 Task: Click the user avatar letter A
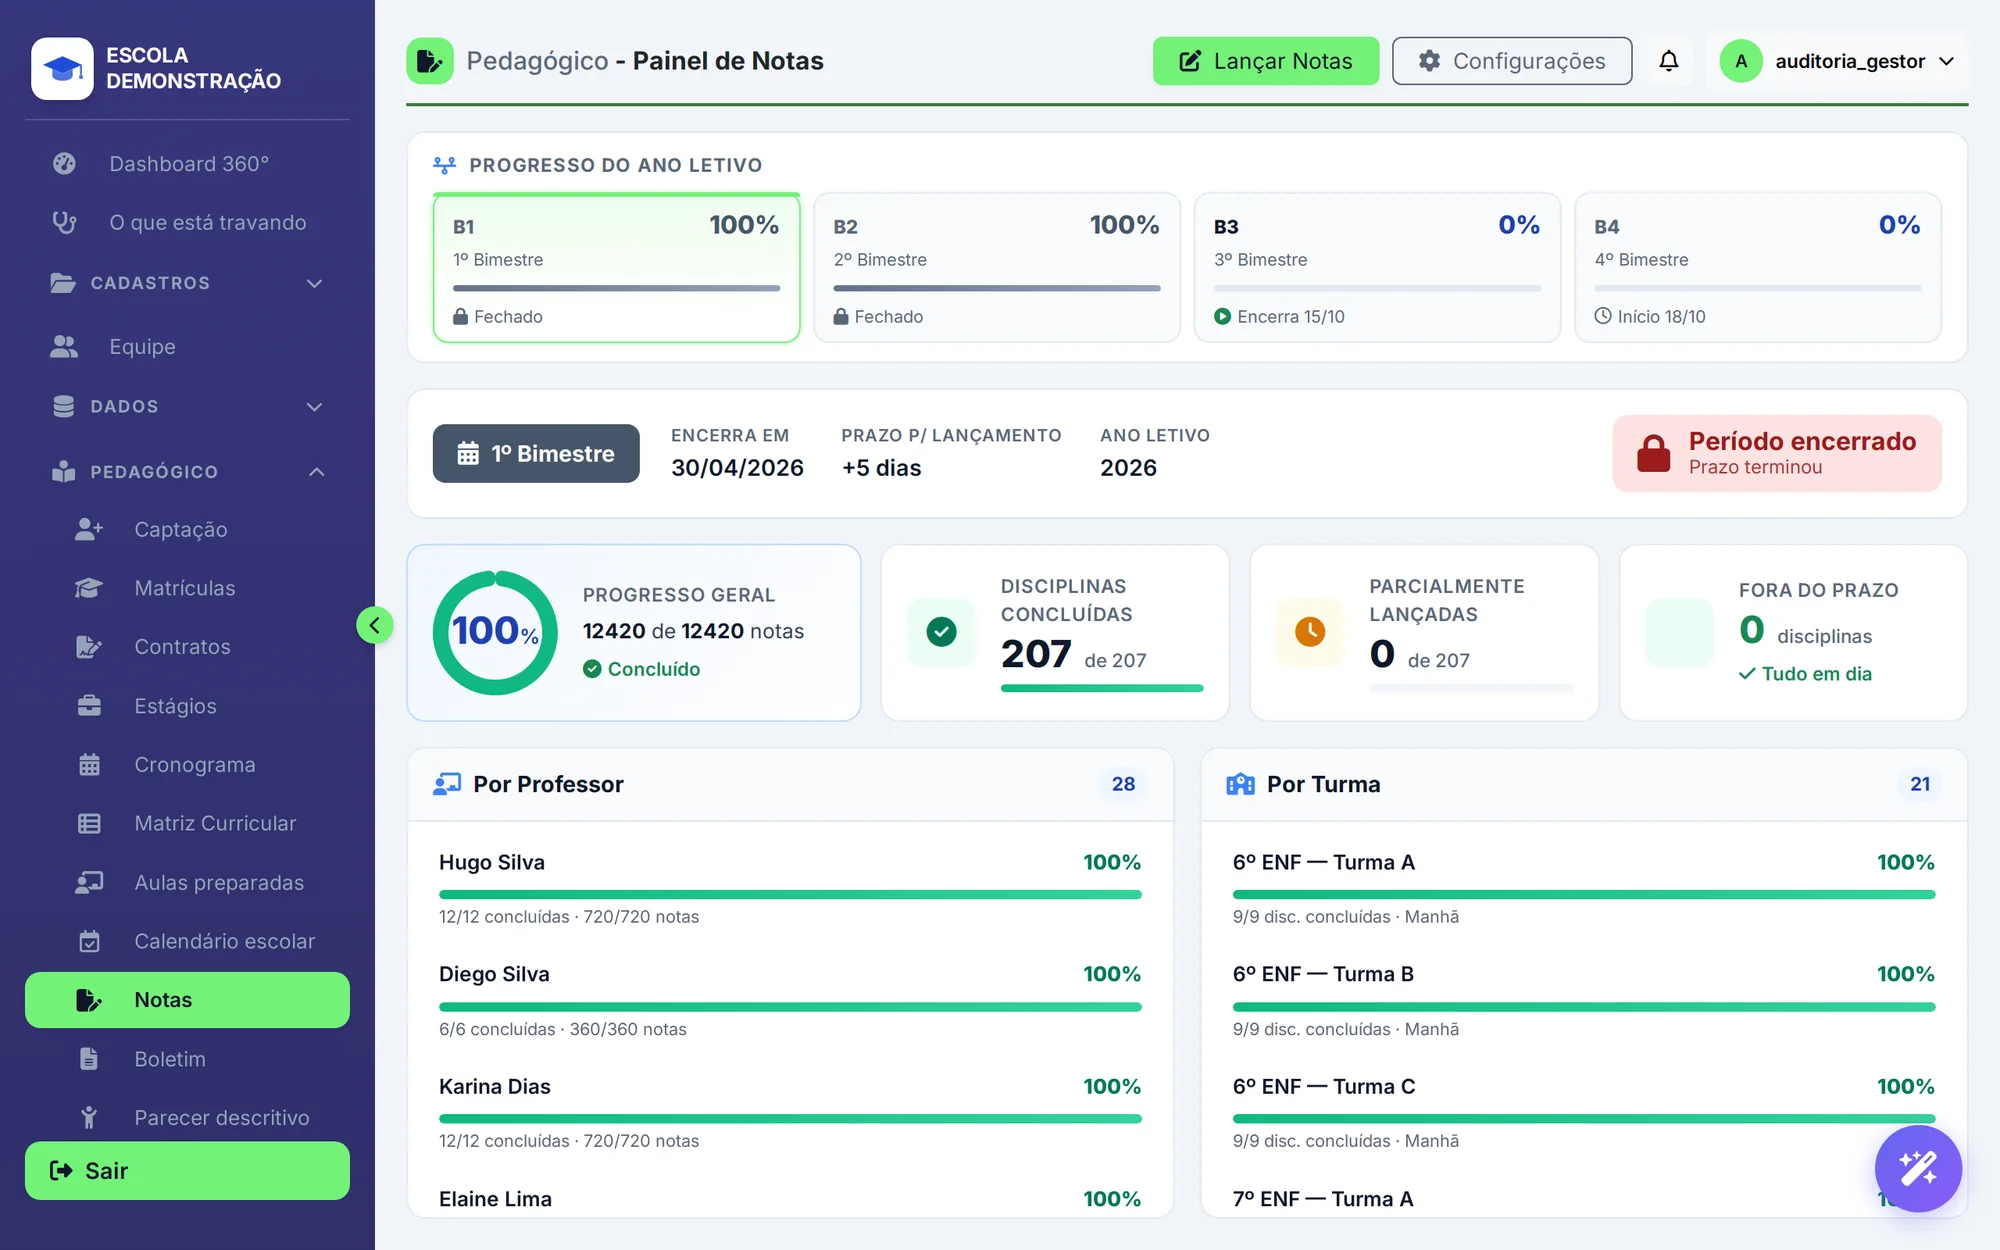(x=1740, y=61)
